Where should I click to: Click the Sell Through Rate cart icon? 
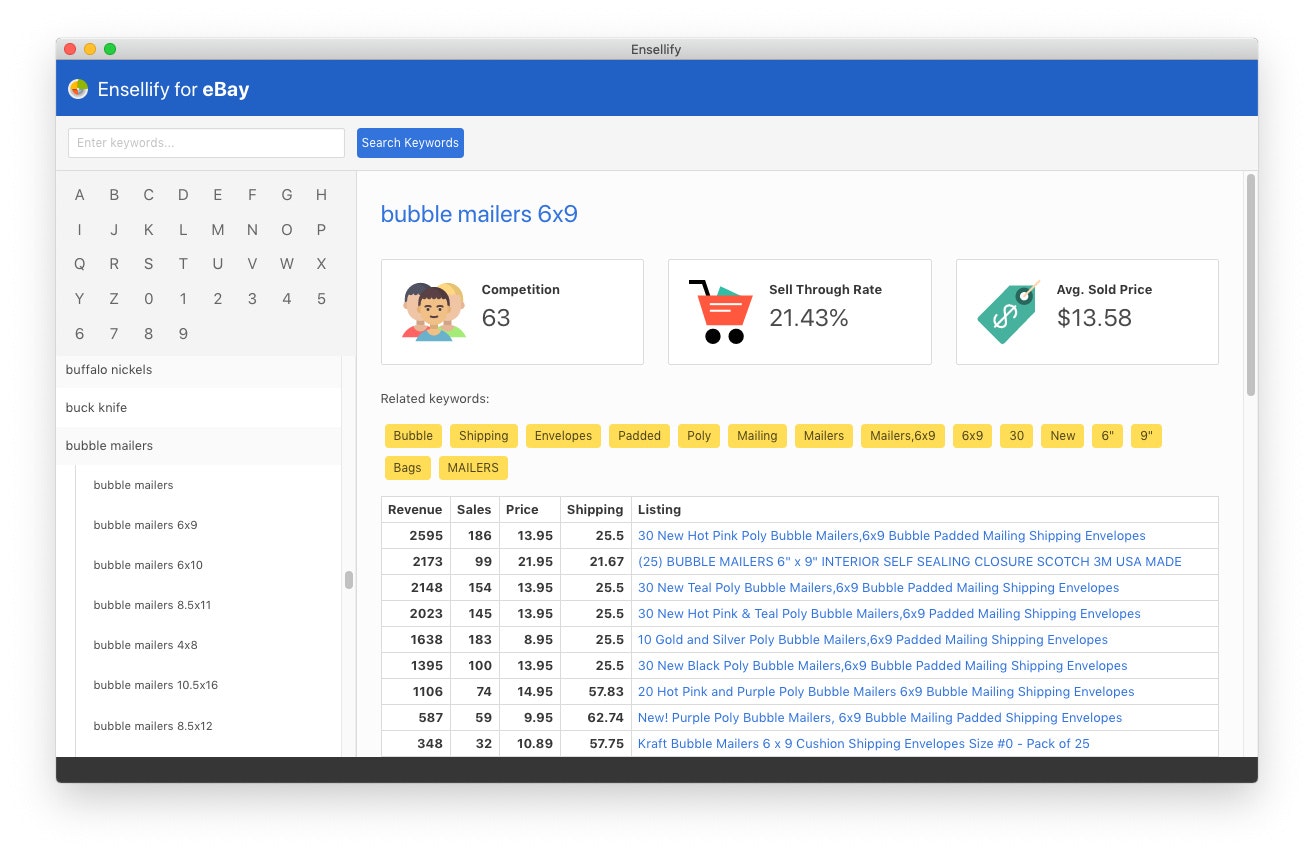tap(721, 311)
